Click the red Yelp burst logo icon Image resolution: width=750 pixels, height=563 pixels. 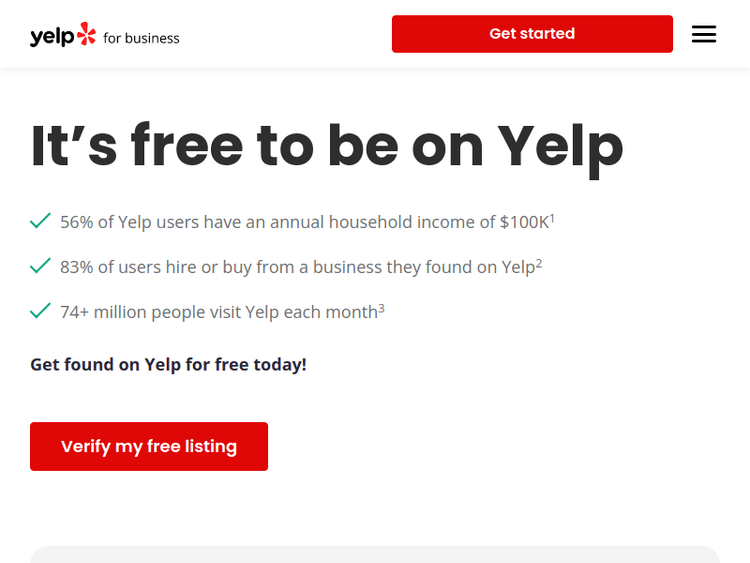87,35
